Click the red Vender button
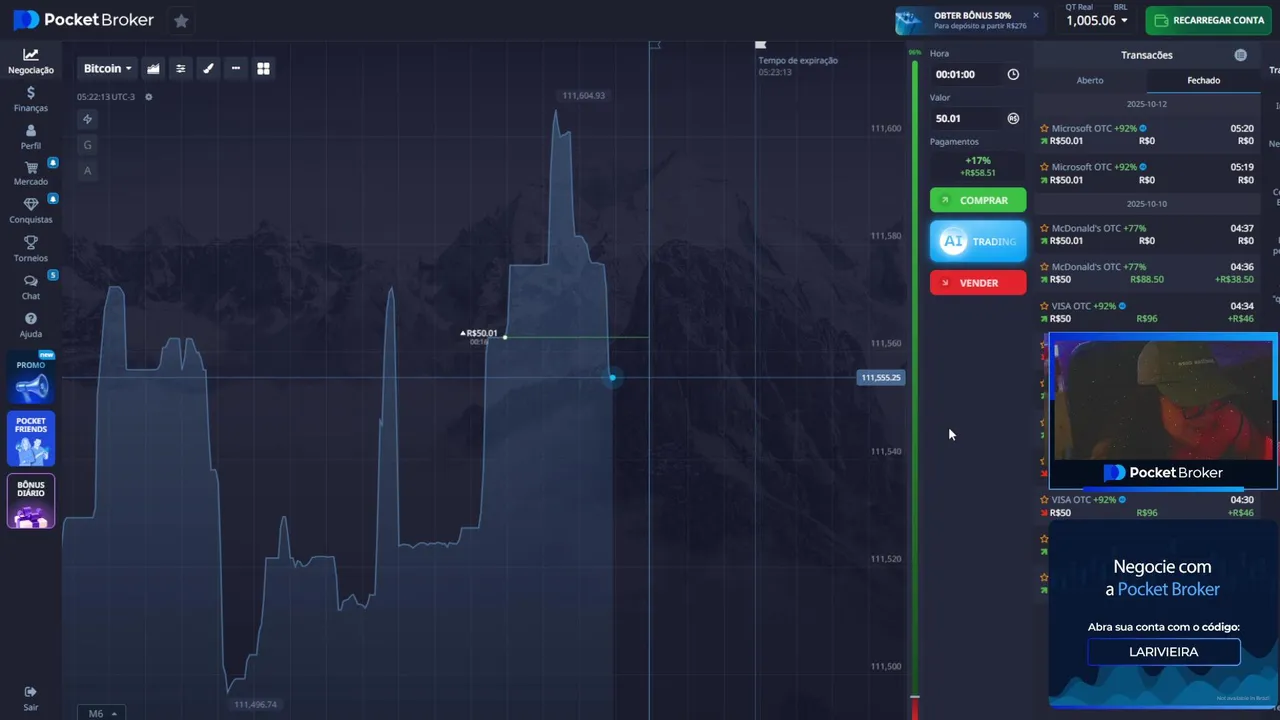This screenshot has height=720, width=1280. pyautogui.click(x=978, y=283)
